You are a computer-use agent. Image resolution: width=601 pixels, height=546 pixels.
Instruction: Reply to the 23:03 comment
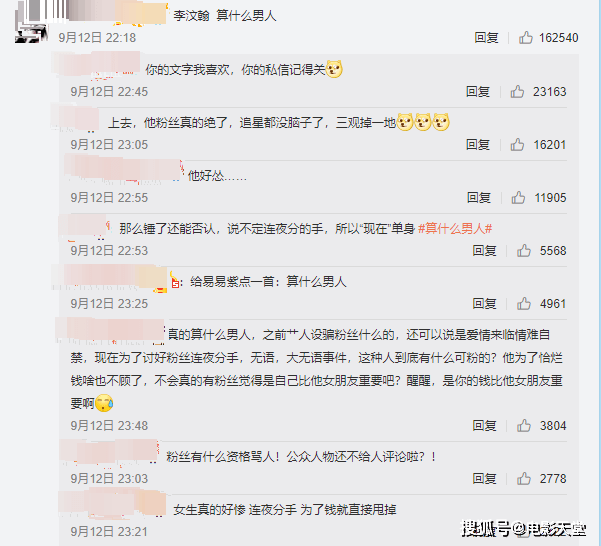(484, 478)
